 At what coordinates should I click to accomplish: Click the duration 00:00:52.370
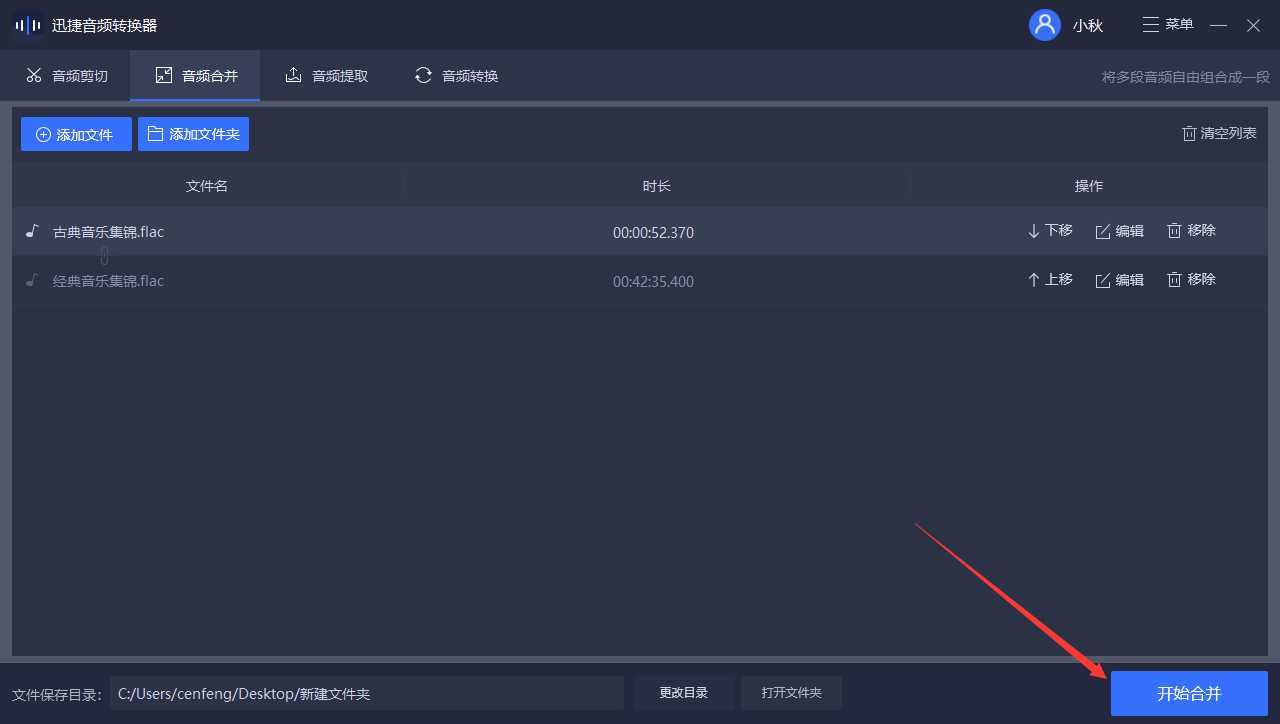tap(653, 233)
